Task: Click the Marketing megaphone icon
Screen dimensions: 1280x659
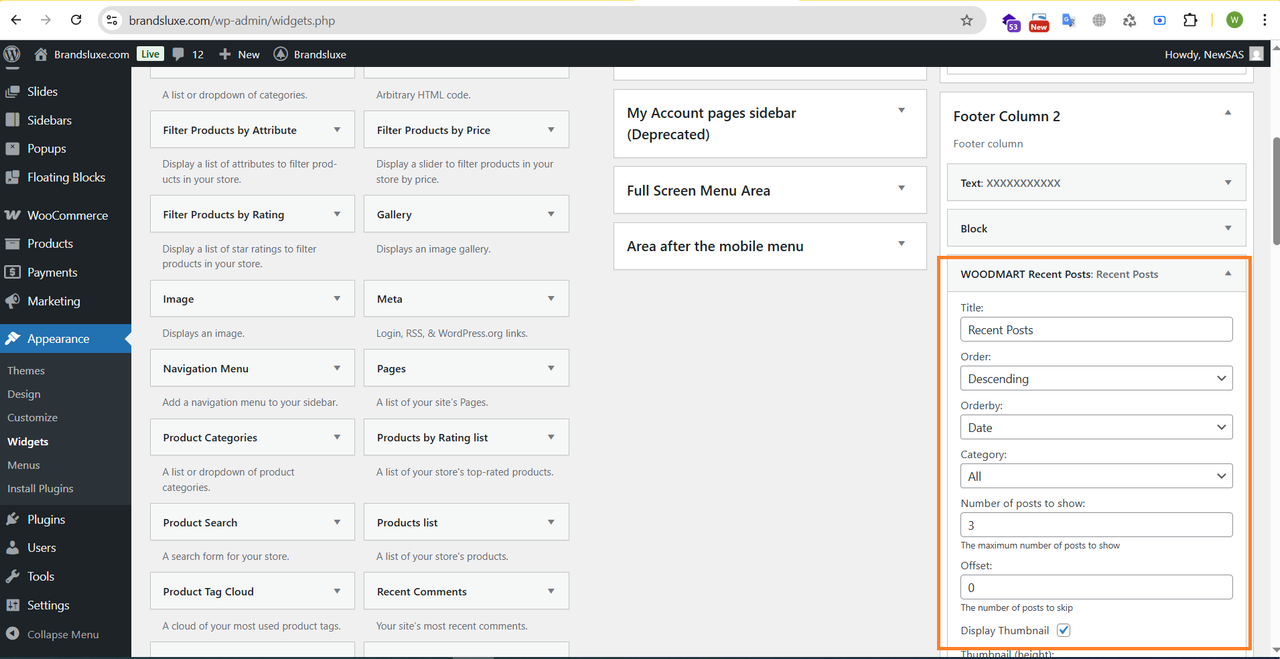Action: (13, 301)
